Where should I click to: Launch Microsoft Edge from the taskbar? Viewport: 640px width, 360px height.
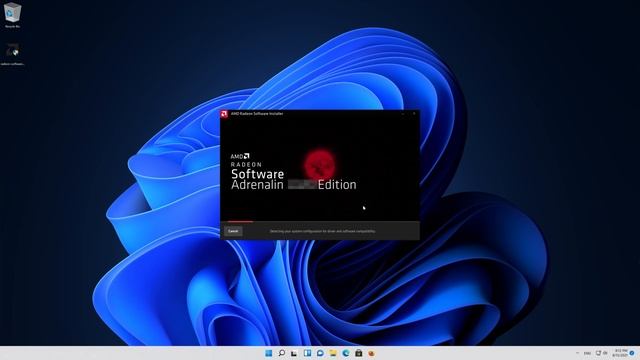[346, 353]
